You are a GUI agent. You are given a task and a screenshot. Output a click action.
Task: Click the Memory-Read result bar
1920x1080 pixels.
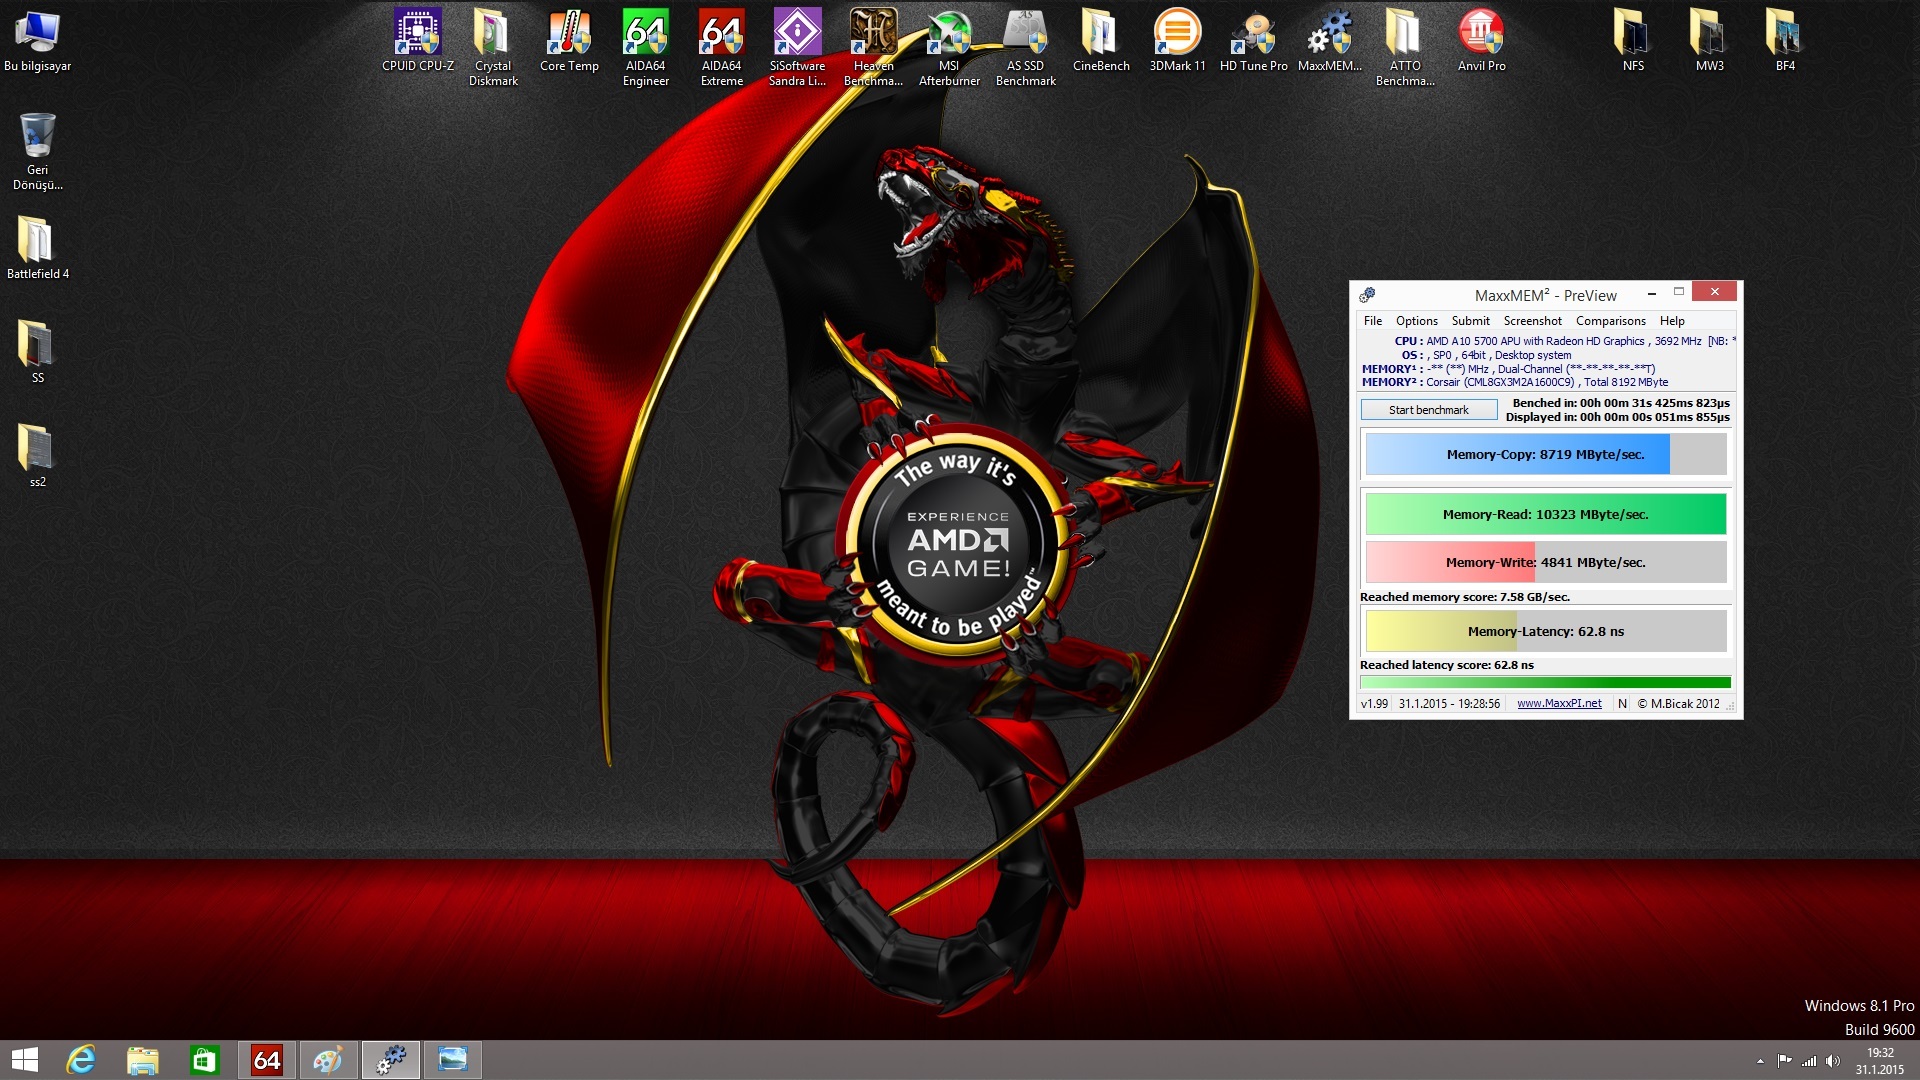coord(1545,514)
